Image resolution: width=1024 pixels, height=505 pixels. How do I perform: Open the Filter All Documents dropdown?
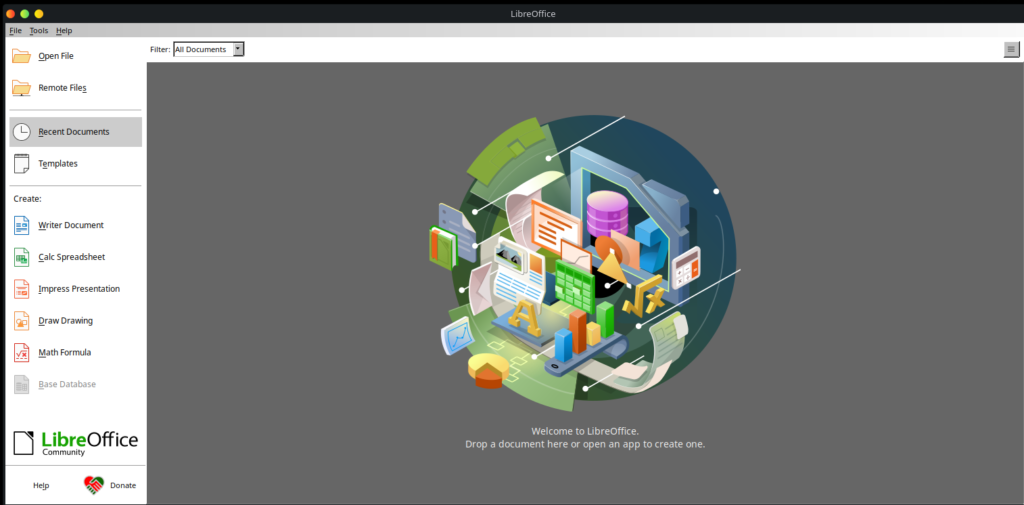coord(208,49)
